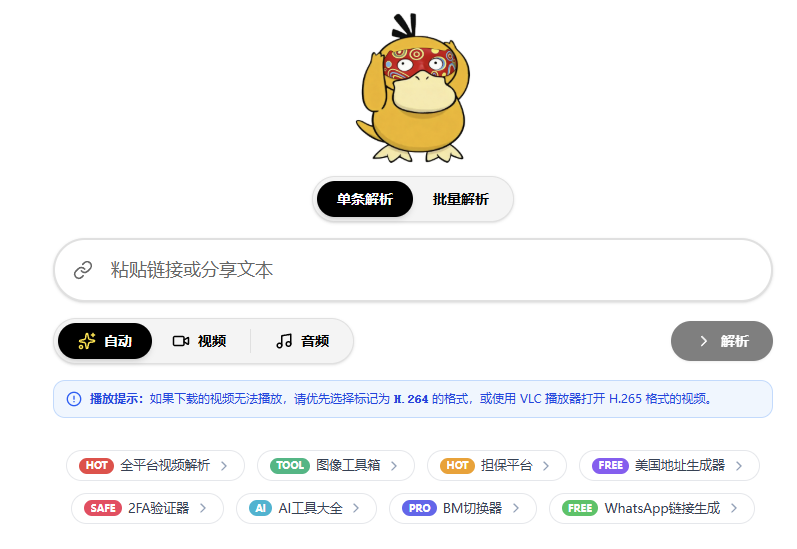The width and height of the screenshot is (797, 549).
Task: Focus the 粘贴链接或分享文本 input field
Action: (x=413, y=270)
